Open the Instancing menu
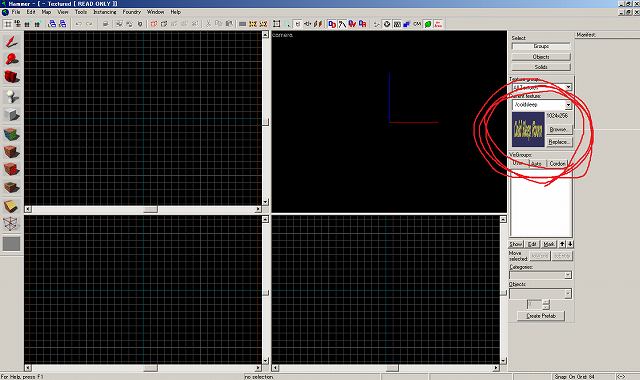Screen dimensions: 640x380 [x=104, y=12]
